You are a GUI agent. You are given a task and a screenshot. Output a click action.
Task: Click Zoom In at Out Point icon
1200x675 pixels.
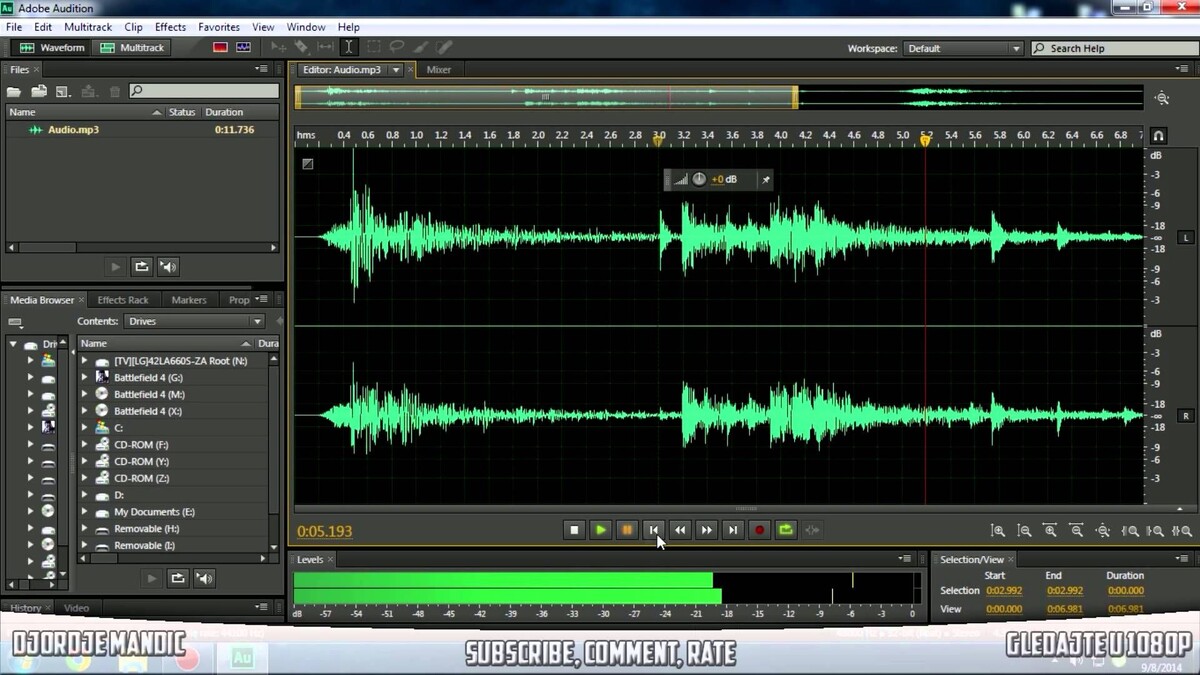[x=1157, y=531]
